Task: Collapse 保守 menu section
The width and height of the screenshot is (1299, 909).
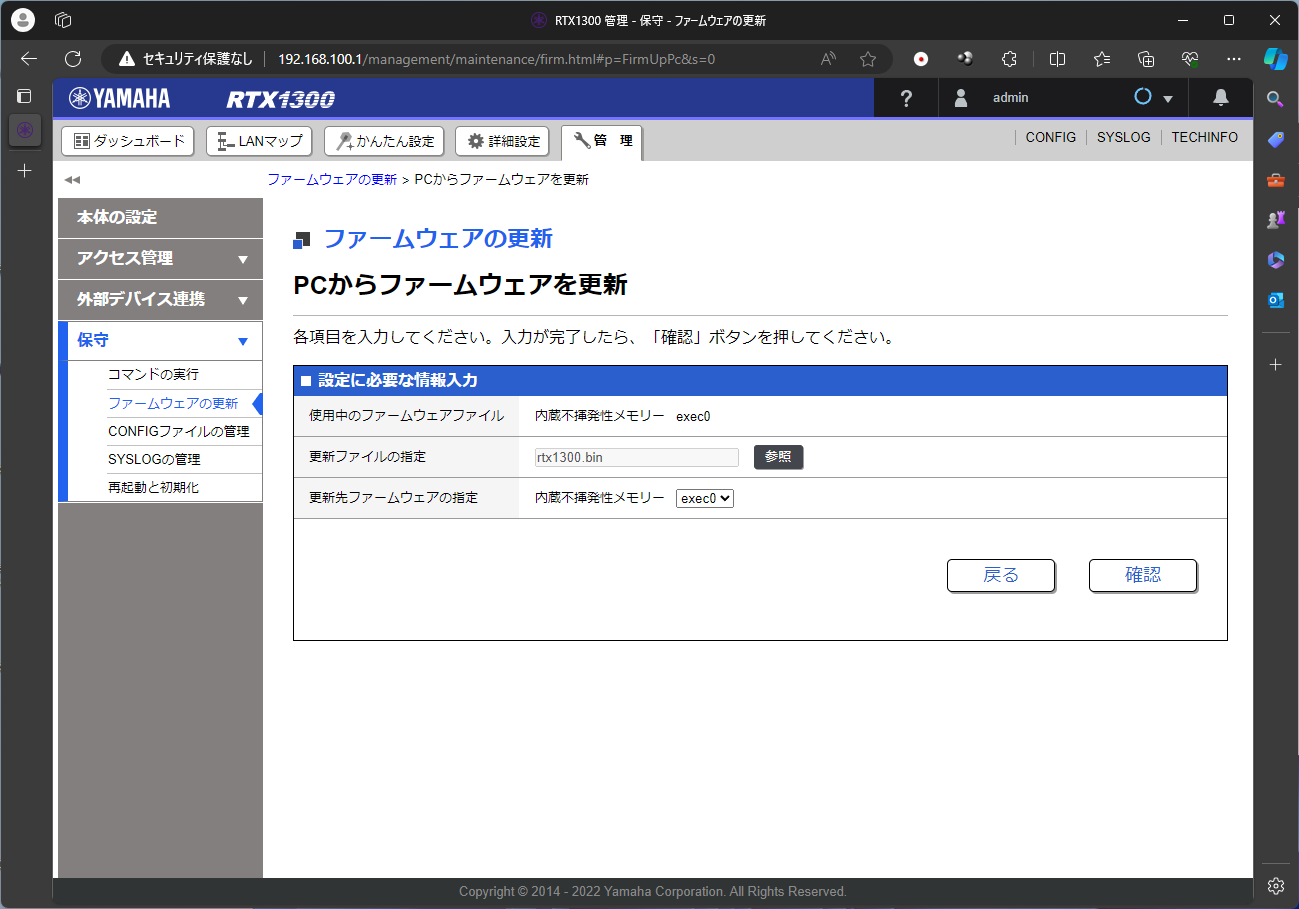Action: [160, 340]
